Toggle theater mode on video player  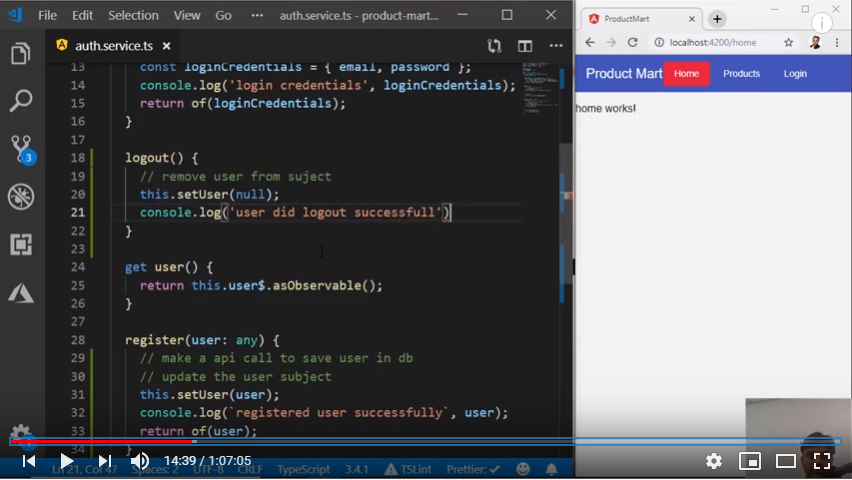(786, 461)
